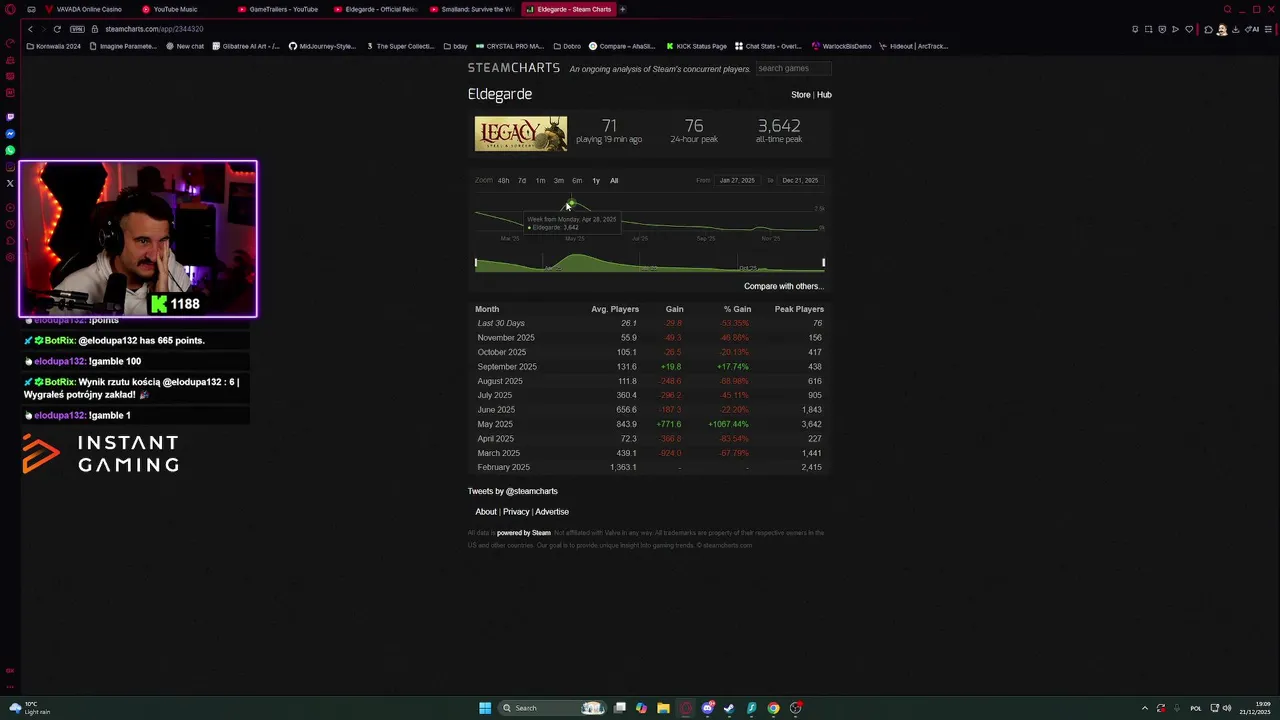The width and height of the screenshot is (1280, 720).
Task: Open the Privacy footer link
Action: 516,512
